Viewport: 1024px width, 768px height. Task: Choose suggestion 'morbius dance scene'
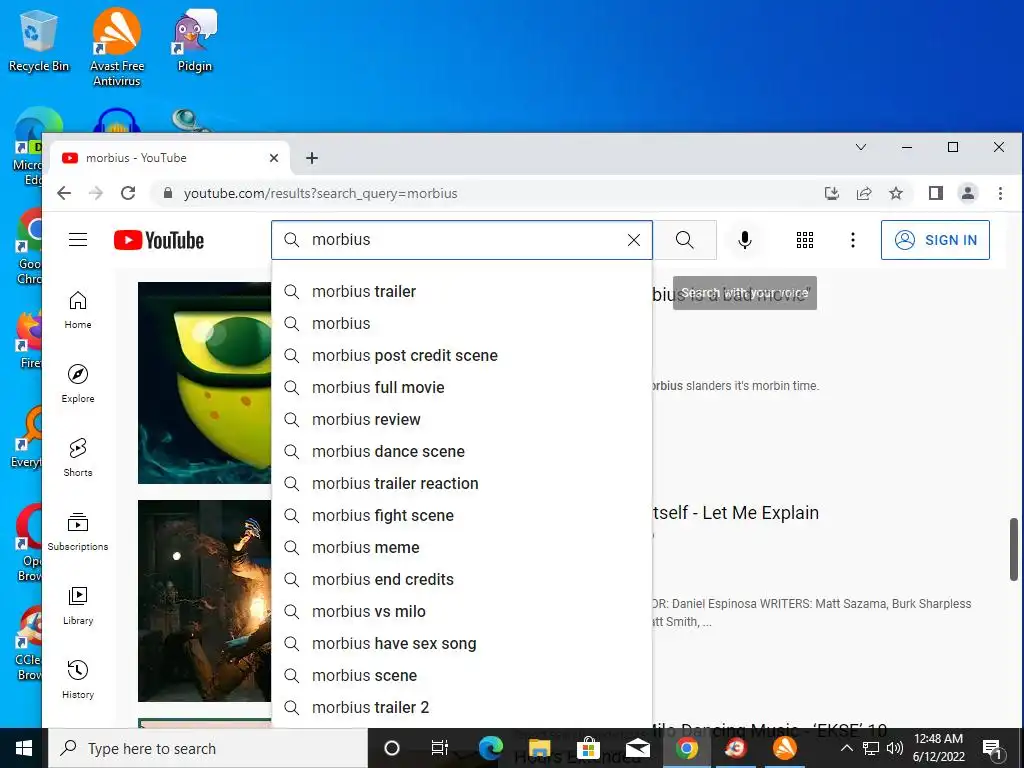pos(462,451)
